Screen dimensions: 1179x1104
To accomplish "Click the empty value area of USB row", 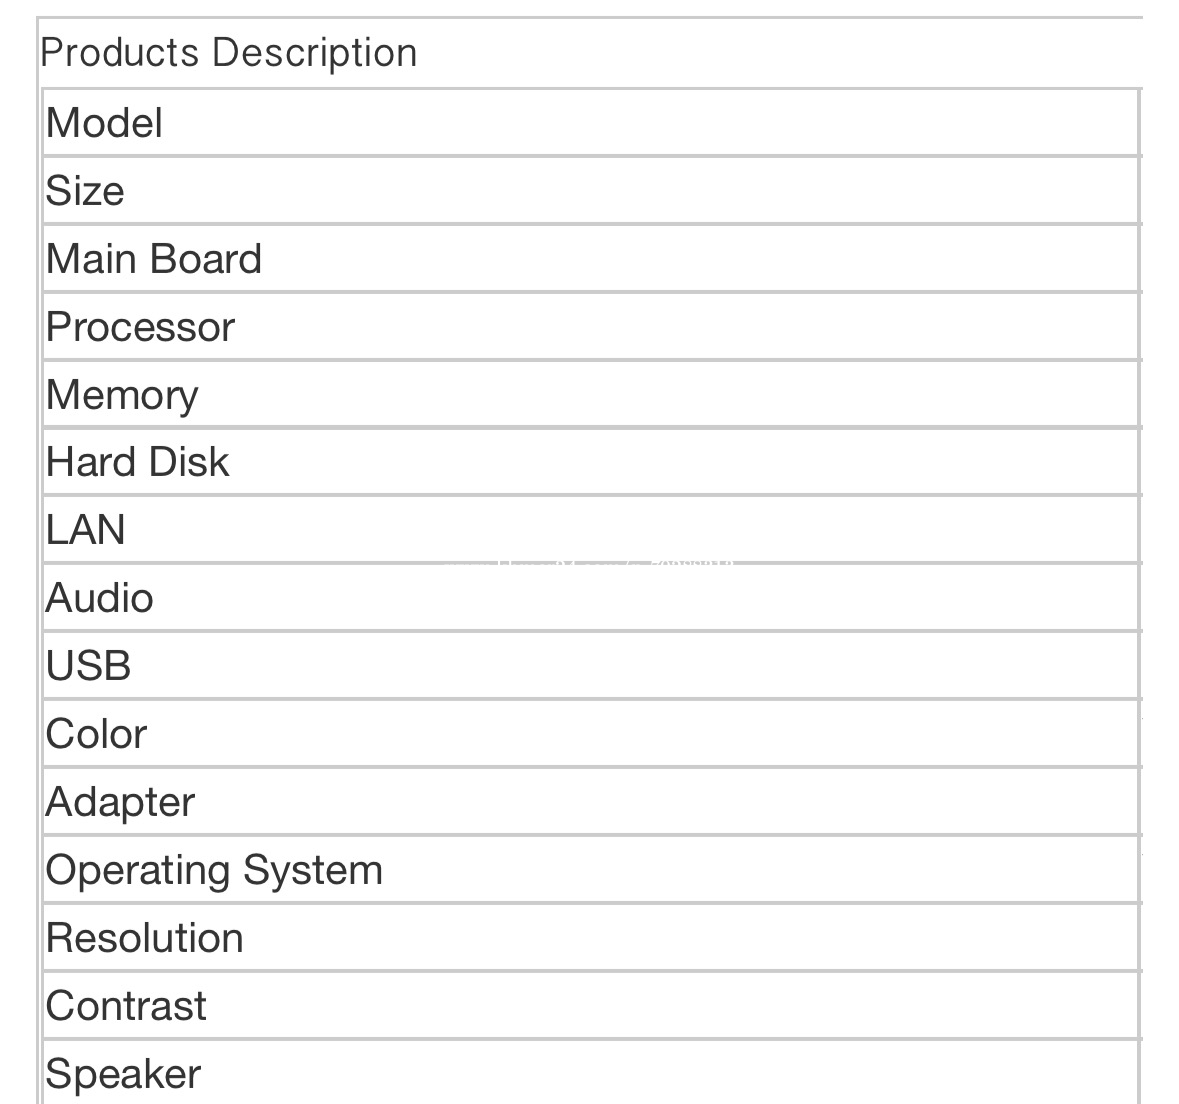I will 635,666.
